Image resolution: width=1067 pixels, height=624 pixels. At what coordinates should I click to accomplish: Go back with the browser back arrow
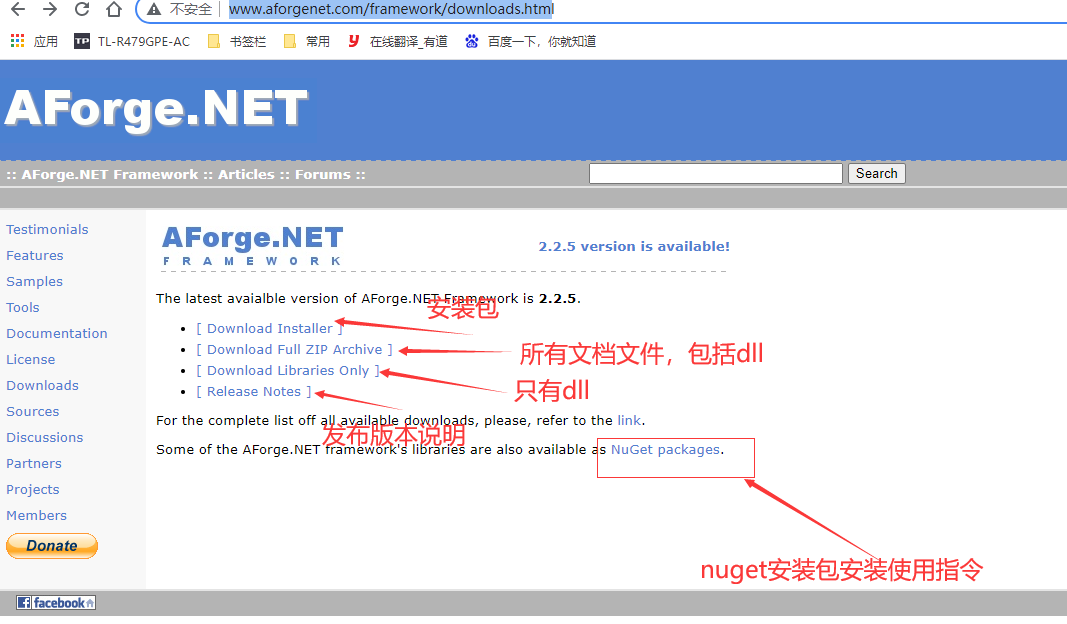pyautogui.click(x=18, y=9)
